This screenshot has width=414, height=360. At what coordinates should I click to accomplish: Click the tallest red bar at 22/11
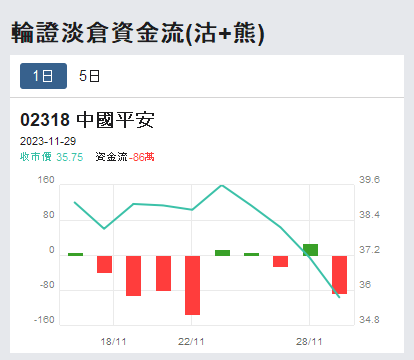[193, 285]
